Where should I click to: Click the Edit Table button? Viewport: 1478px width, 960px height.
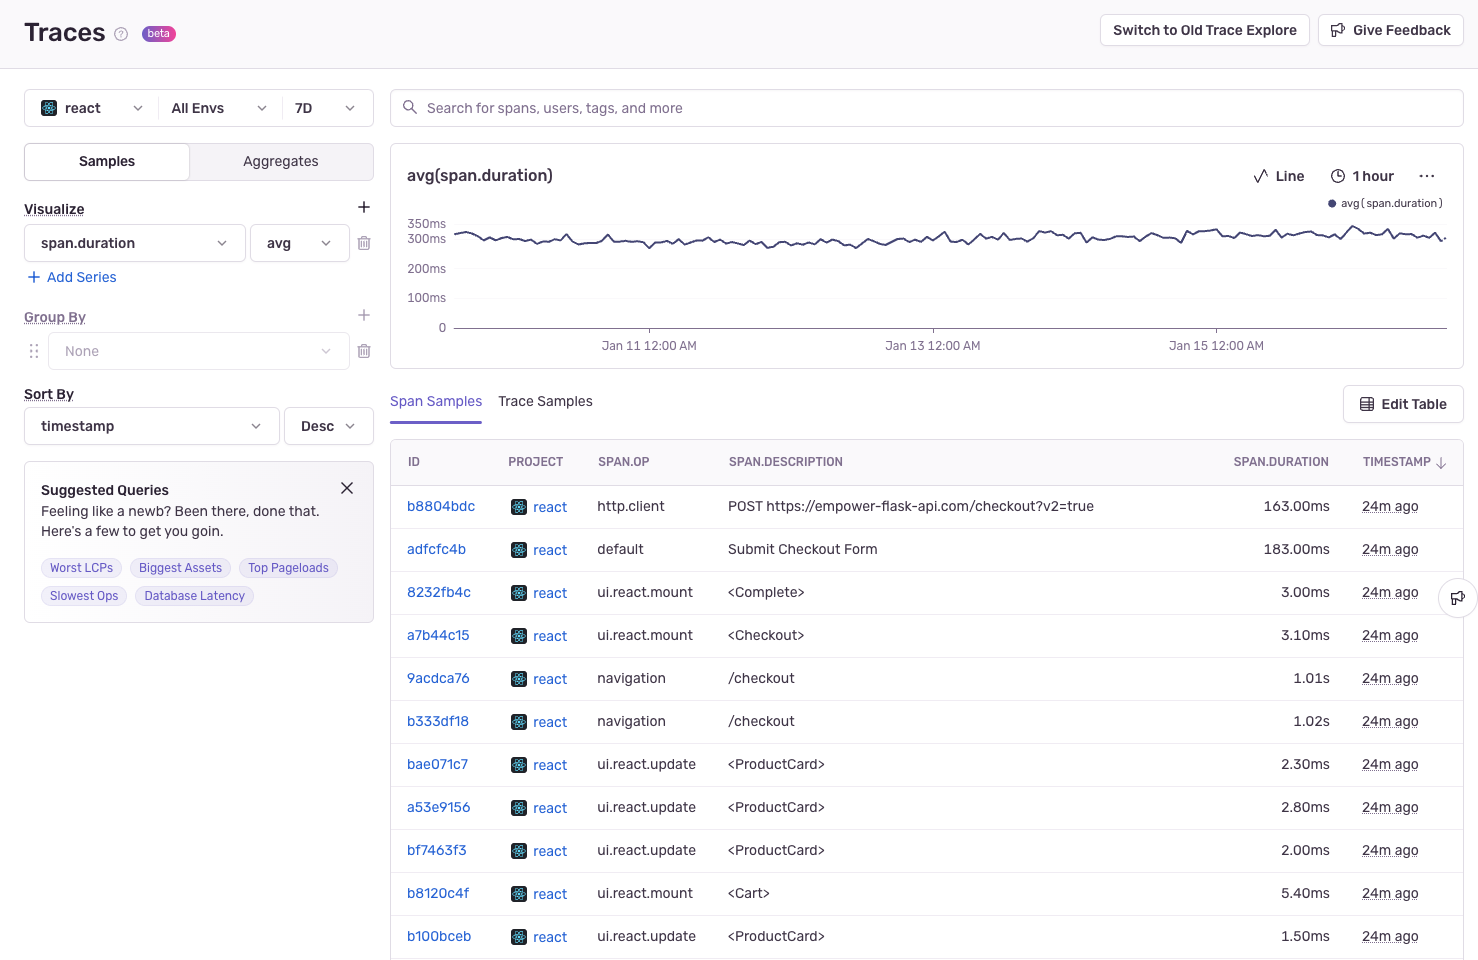pos(1403,404)
